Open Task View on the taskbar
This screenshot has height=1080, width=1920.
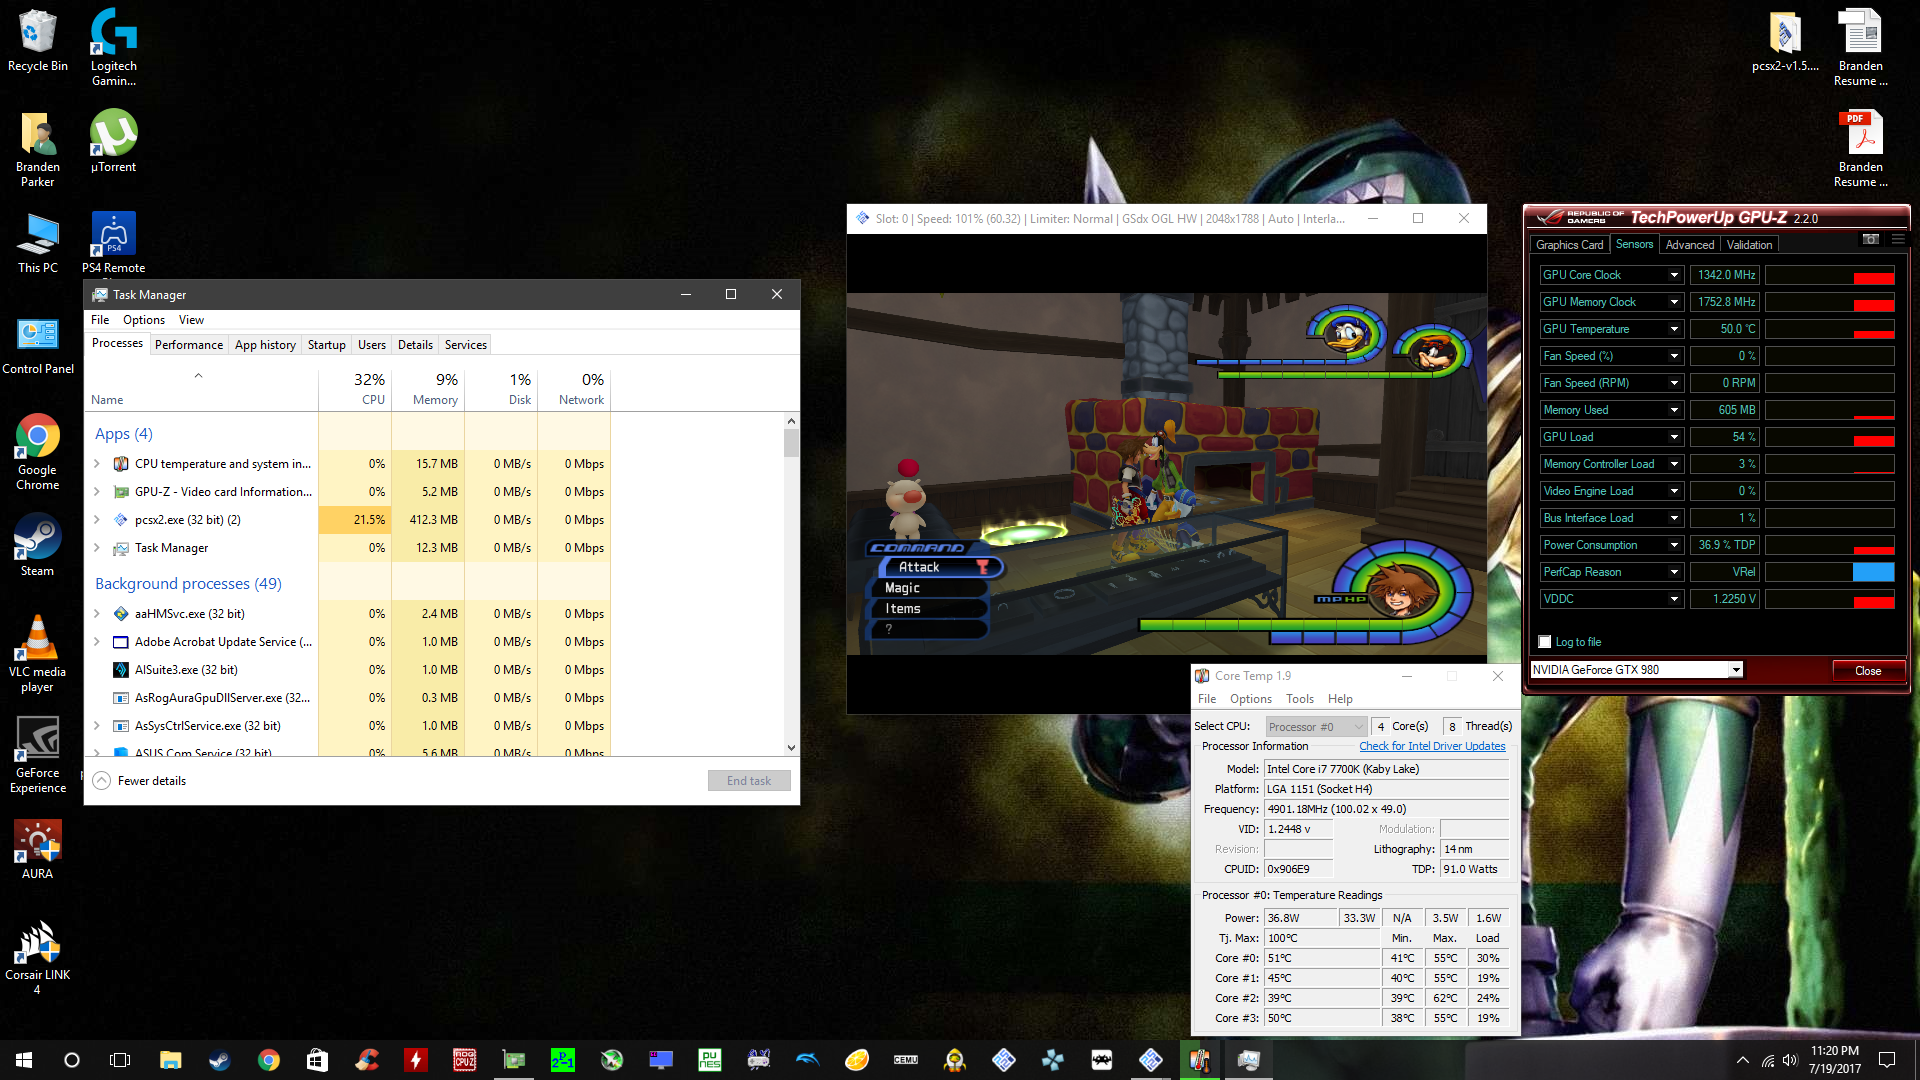[120, 1060]
